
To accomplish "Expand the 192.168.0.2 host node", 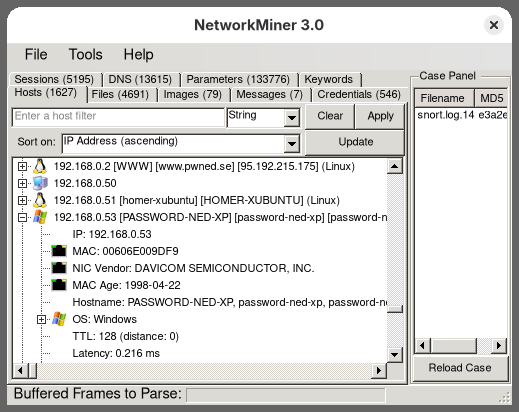I will pos(22,166).
